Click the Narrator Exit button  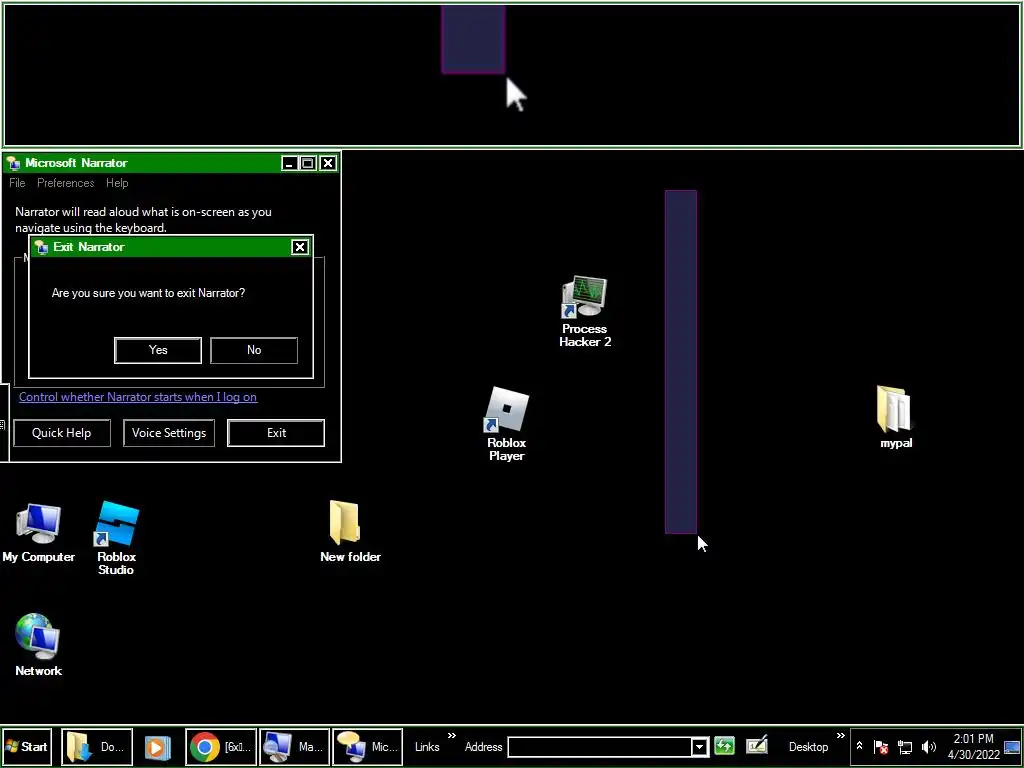click(276, 433)
